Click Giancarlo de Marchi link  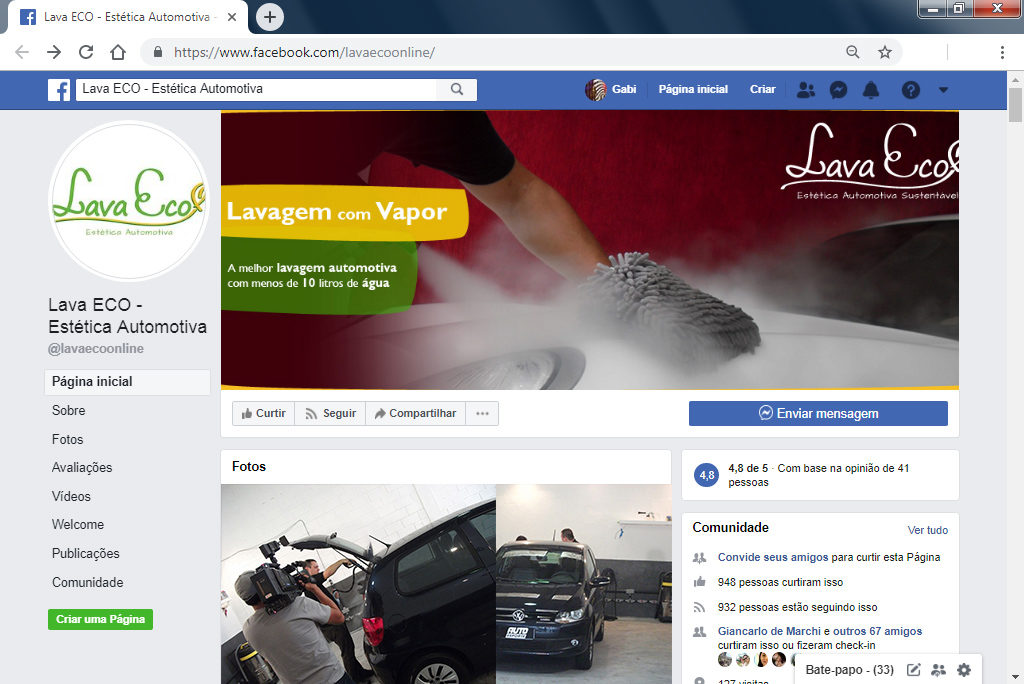pyautogui.click(x=769, y=631)
